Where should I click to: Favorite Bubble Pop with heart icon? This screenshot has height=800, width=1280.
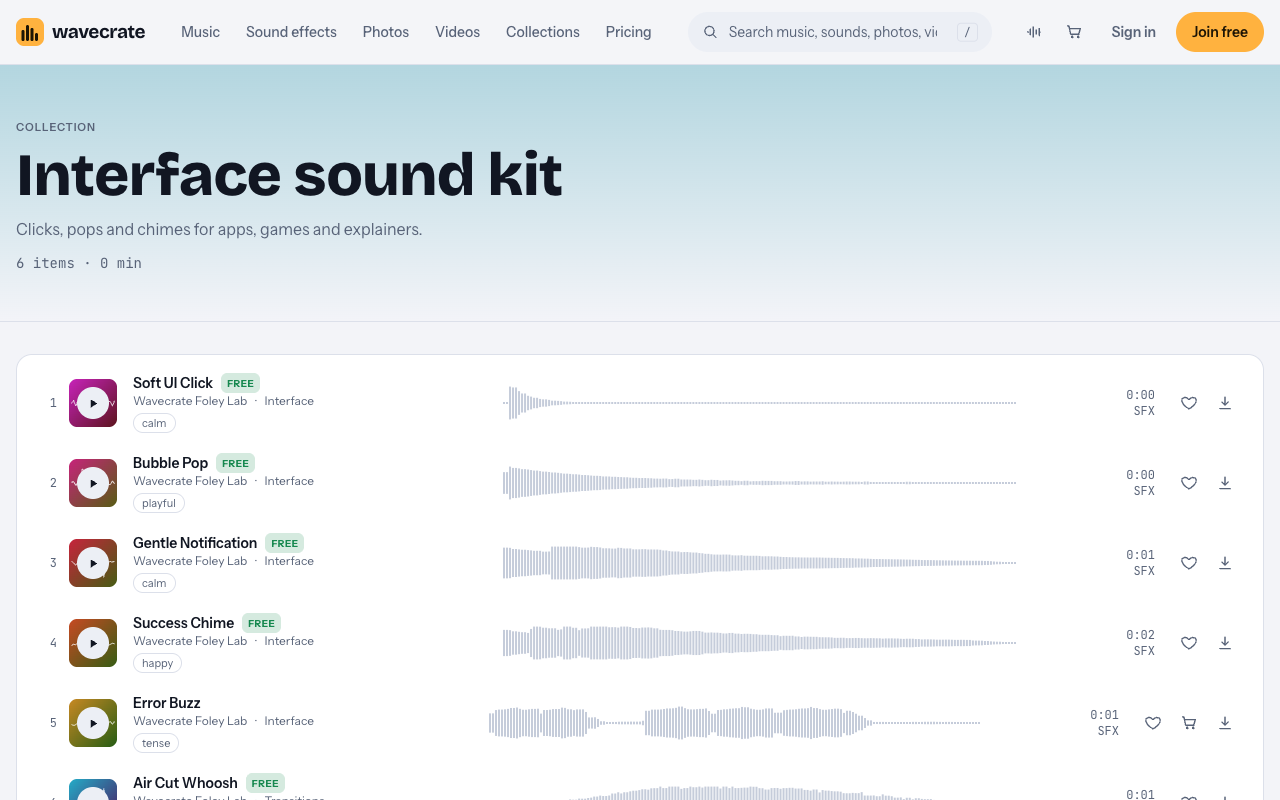point(1189,483)
